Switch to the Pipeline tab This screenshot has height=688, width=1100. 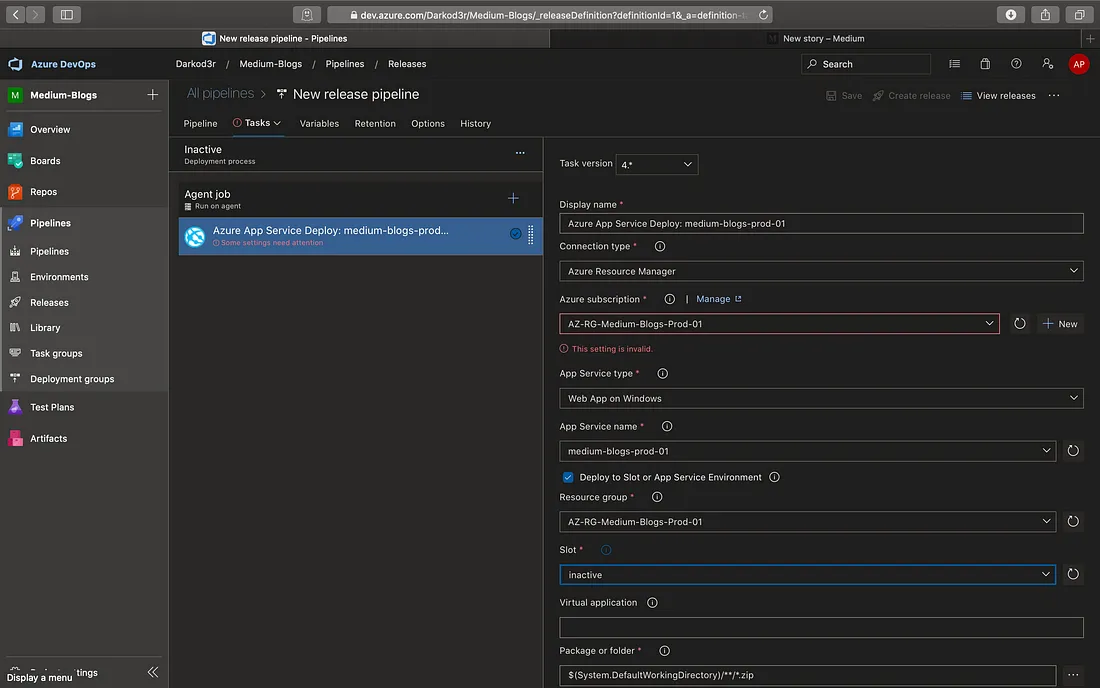coord(201,123)
